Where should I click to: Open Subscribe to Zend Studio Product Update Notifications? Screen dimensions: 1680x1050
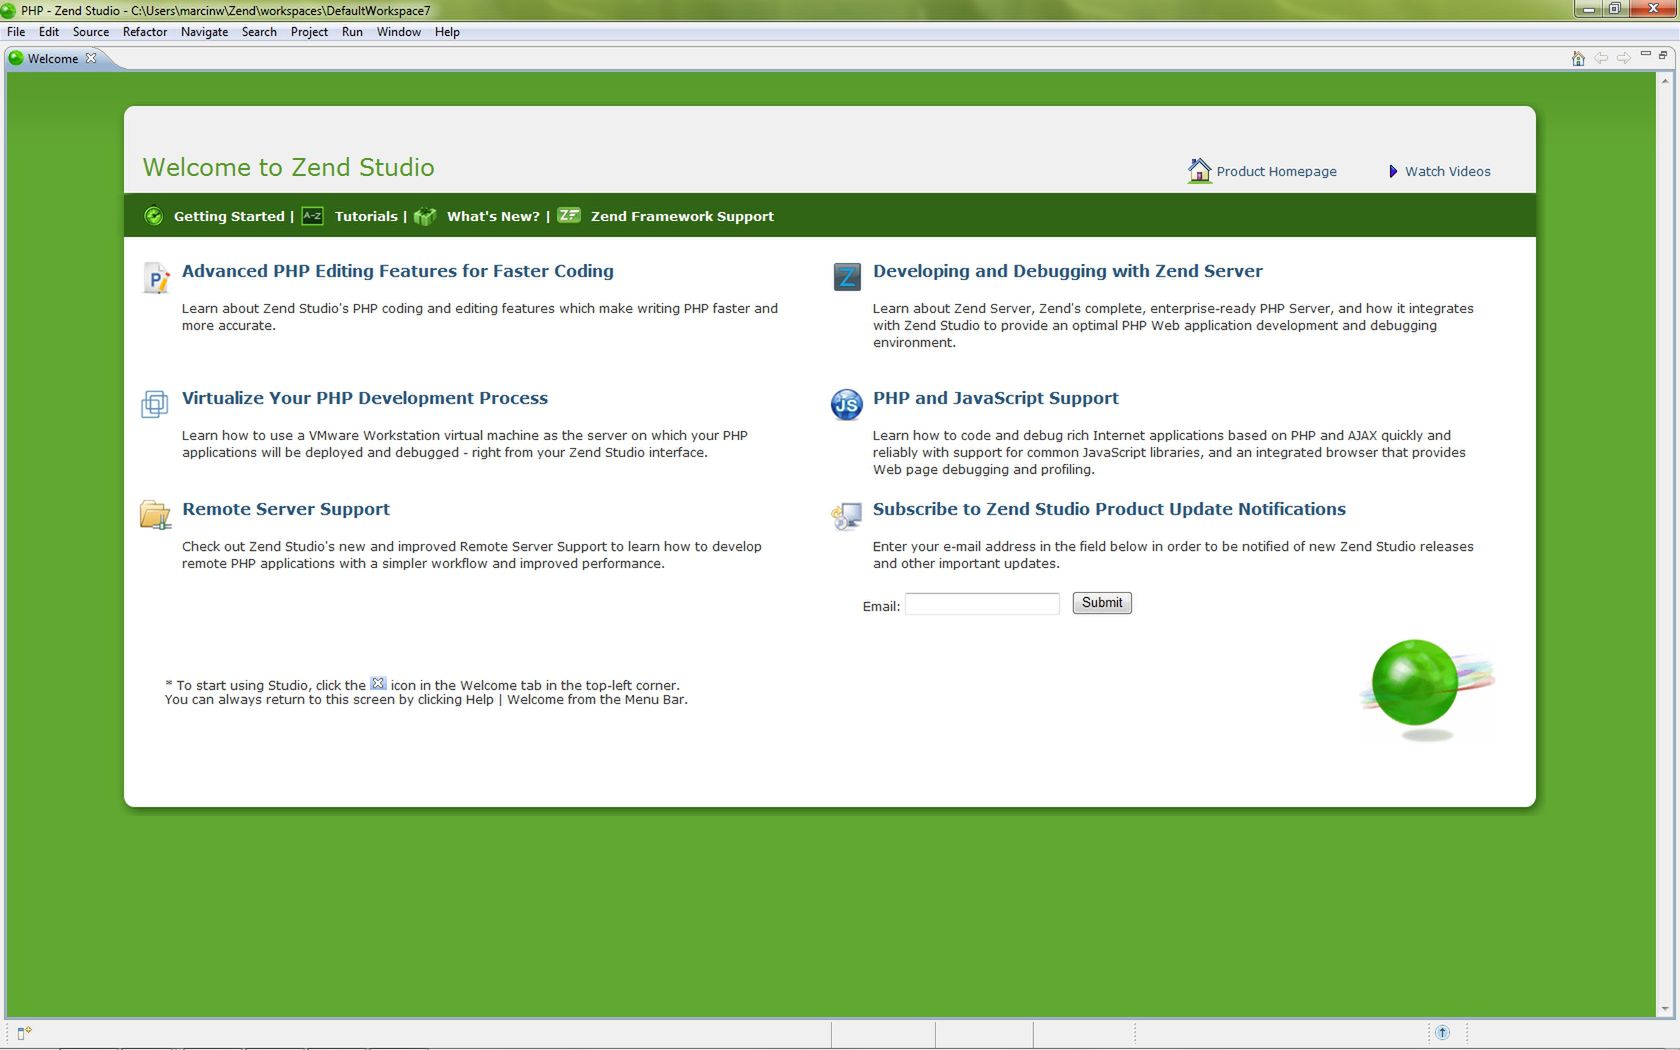1109,509
